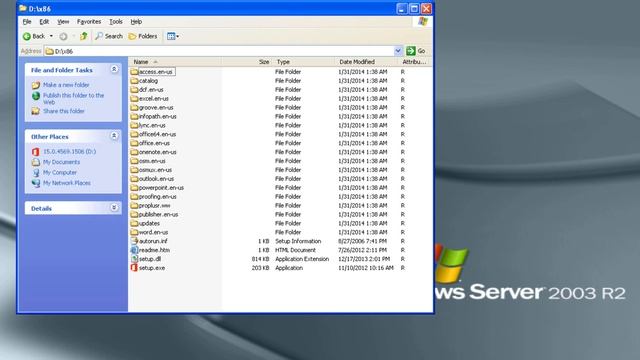640x360 pixels.
Task: Click the Go button
Action: pyautogui.click(x=416, y=51)
